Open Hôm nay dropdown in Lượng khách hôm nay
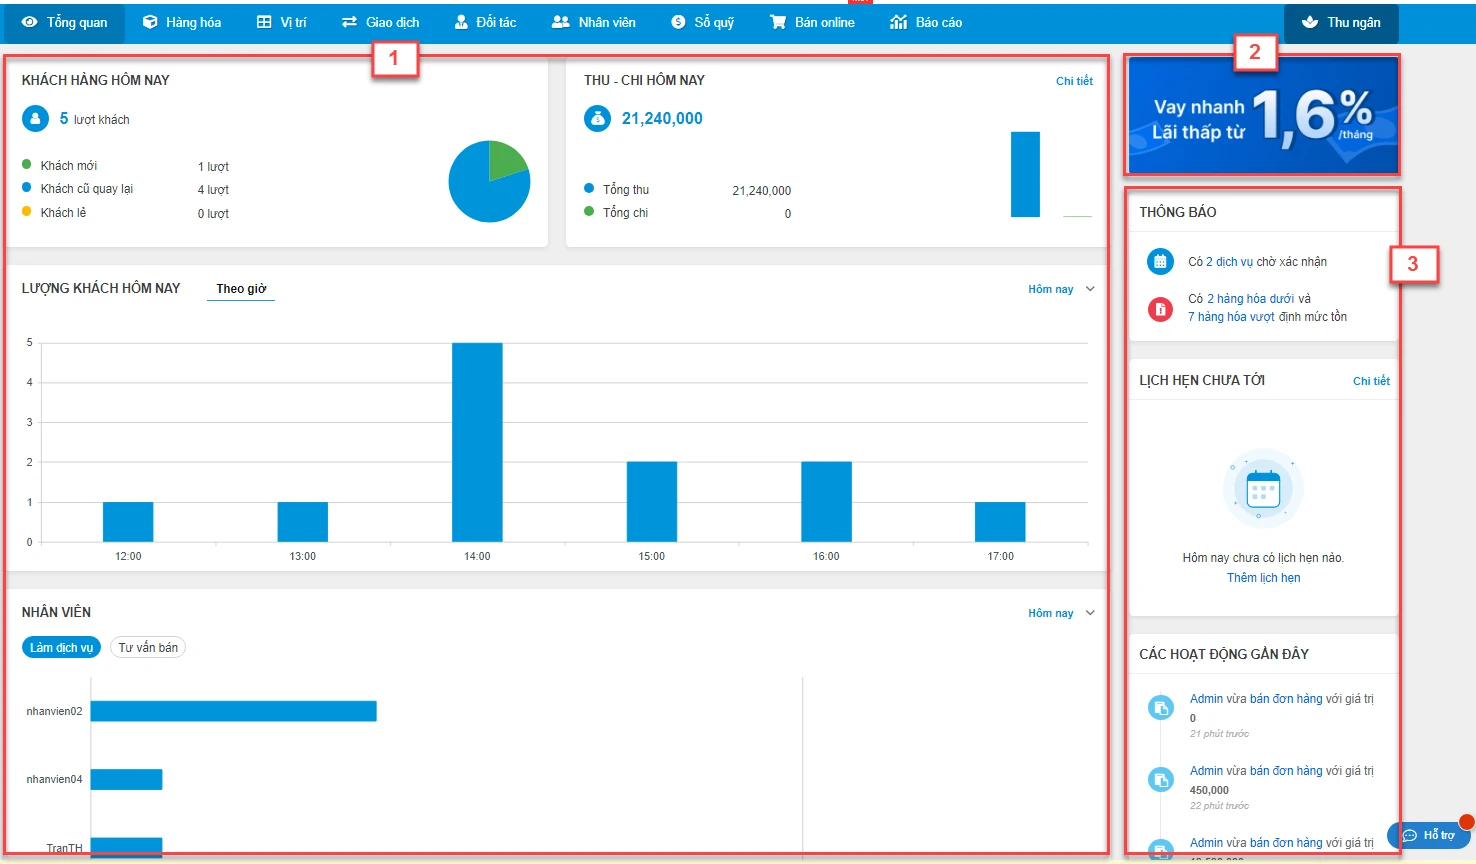1476x864 pixels. [x=1061, y=289]
